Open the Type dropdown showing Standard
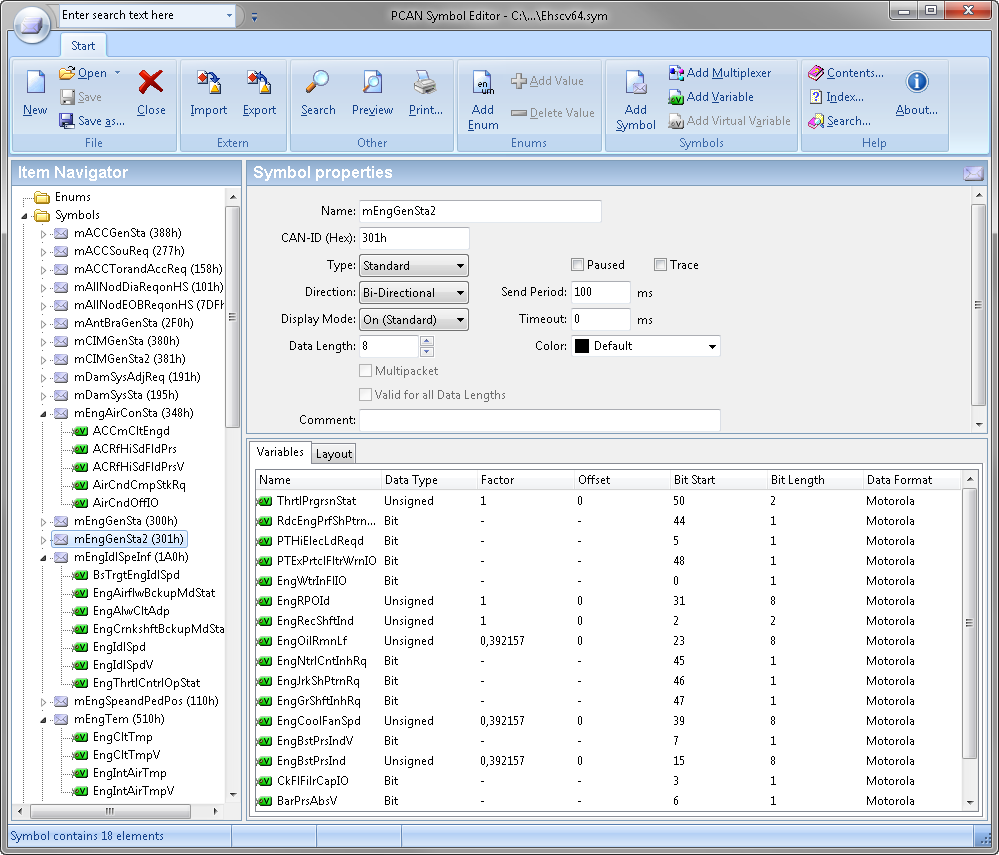 pyautogui.click(x=414, y=266)
